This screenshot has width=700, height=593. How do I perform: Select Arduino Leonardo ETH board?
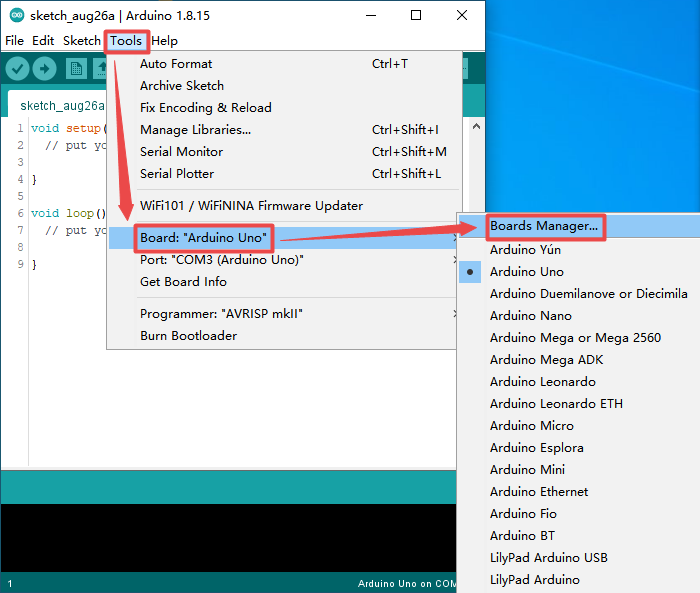(579, 404)
